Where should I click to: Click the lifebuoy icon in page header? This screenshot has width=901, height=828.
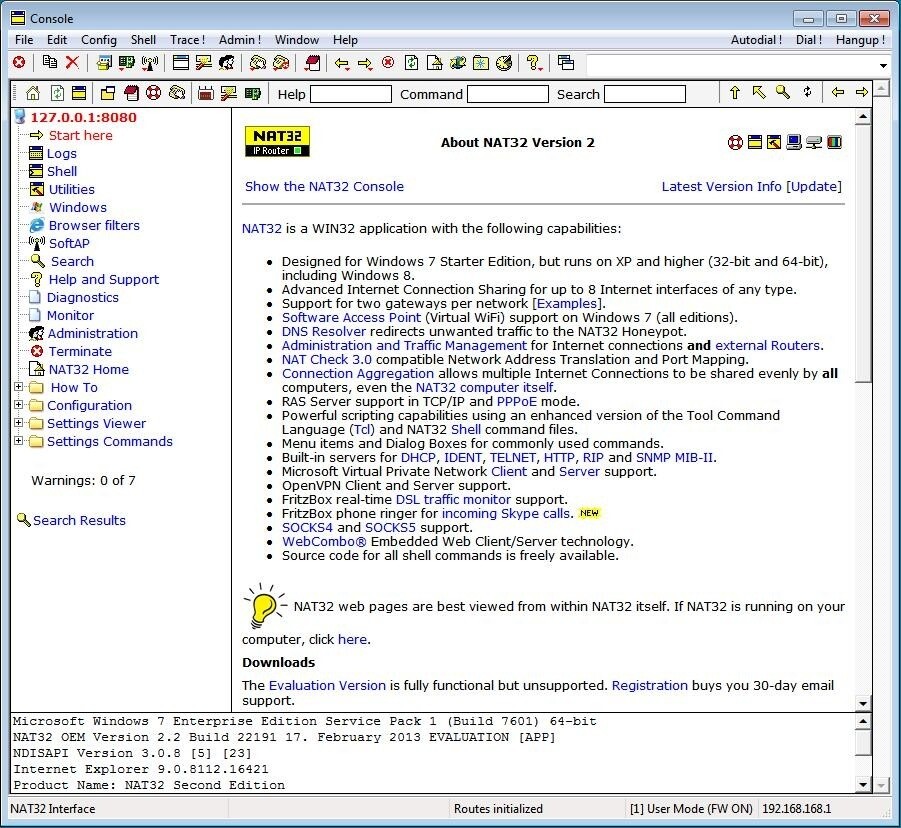pos(735,143)
